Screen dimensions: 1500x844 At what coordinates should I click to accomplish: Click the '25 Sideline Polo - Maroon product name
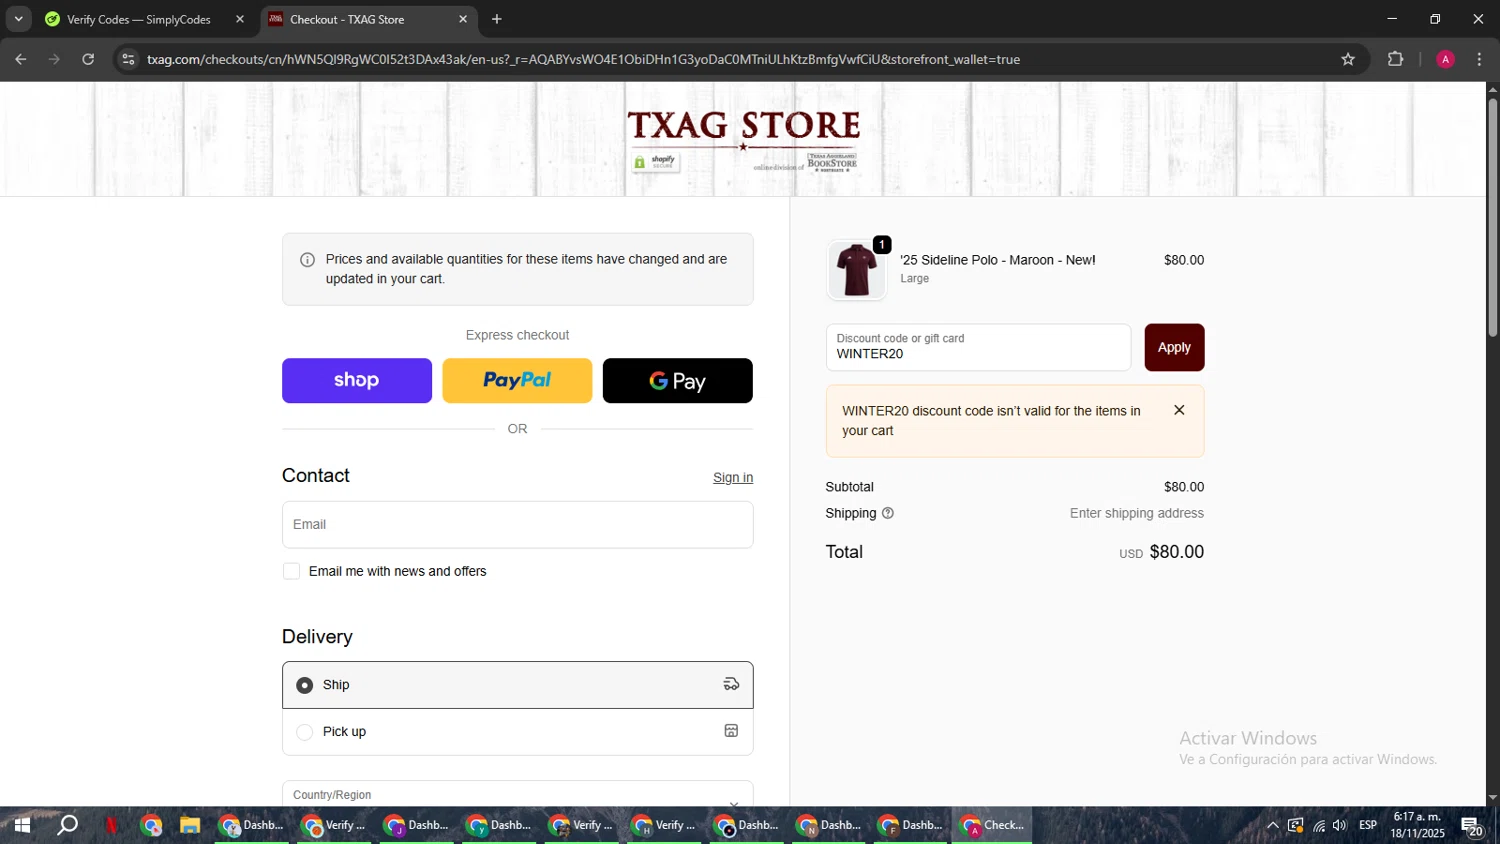click(x=997, y=260)
